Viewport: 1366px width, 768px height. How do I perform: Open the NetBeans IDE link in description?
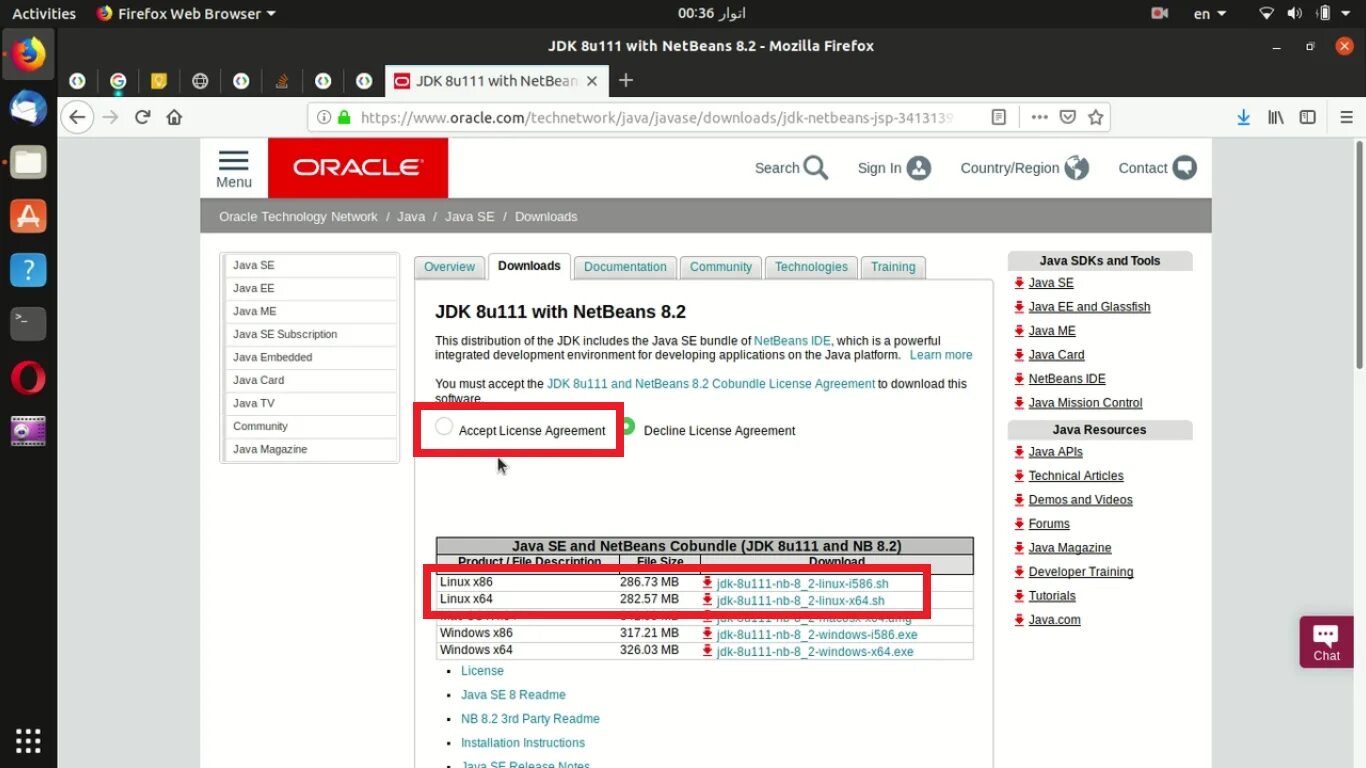(x=792, y=341)
